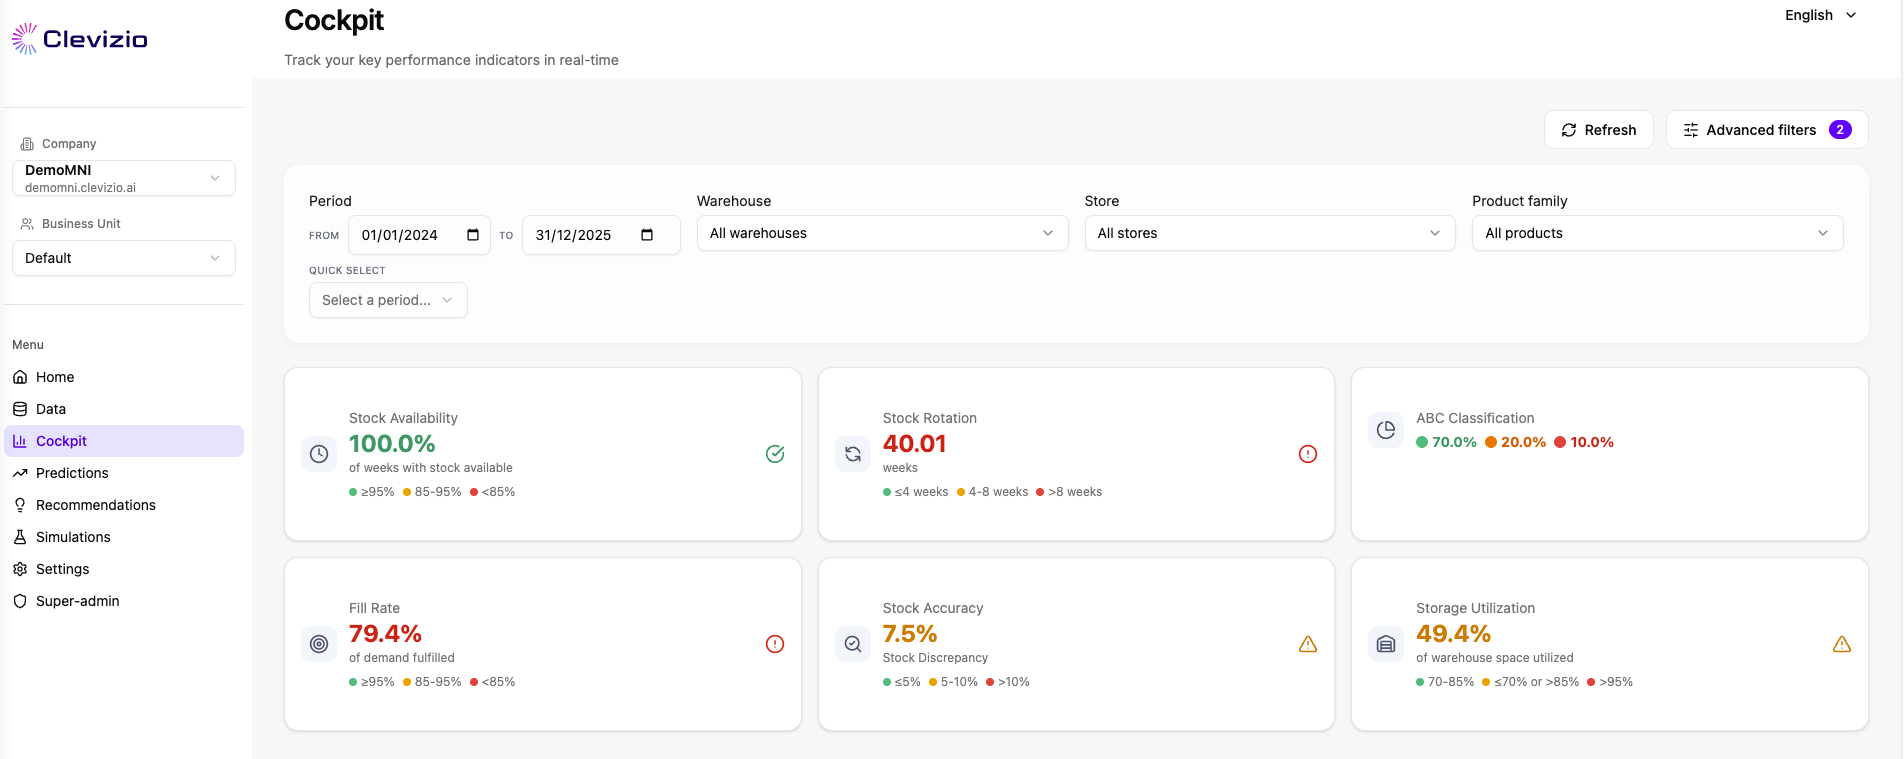This screenshot has height=759, width=1904.
Task: Open the From date calendar picker
Action: click(x=473, y=235)
